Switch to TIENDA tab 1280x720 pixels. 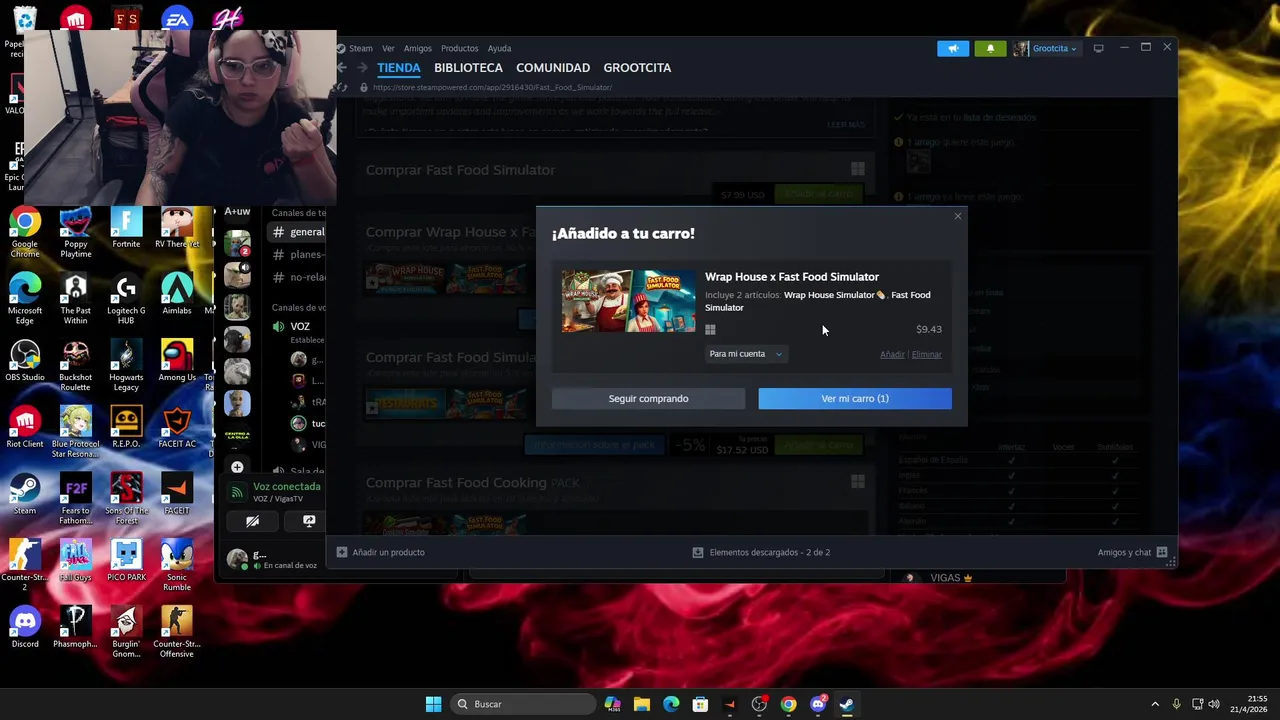tap(399, 68)
